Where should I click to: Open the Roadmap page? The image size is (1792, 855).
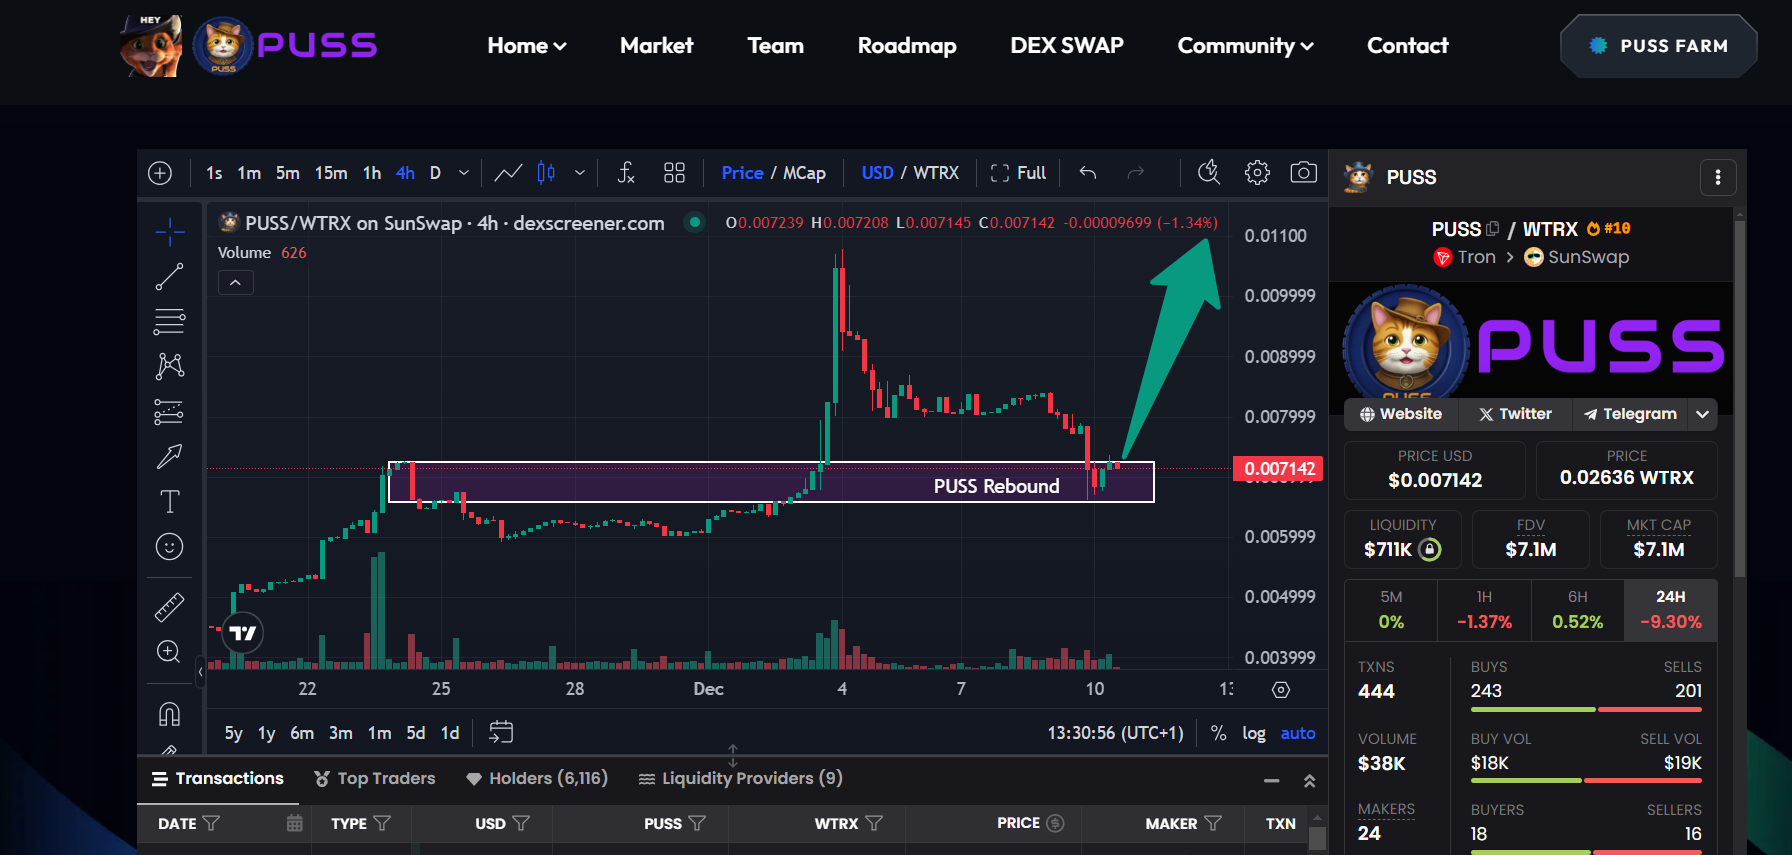907,46
